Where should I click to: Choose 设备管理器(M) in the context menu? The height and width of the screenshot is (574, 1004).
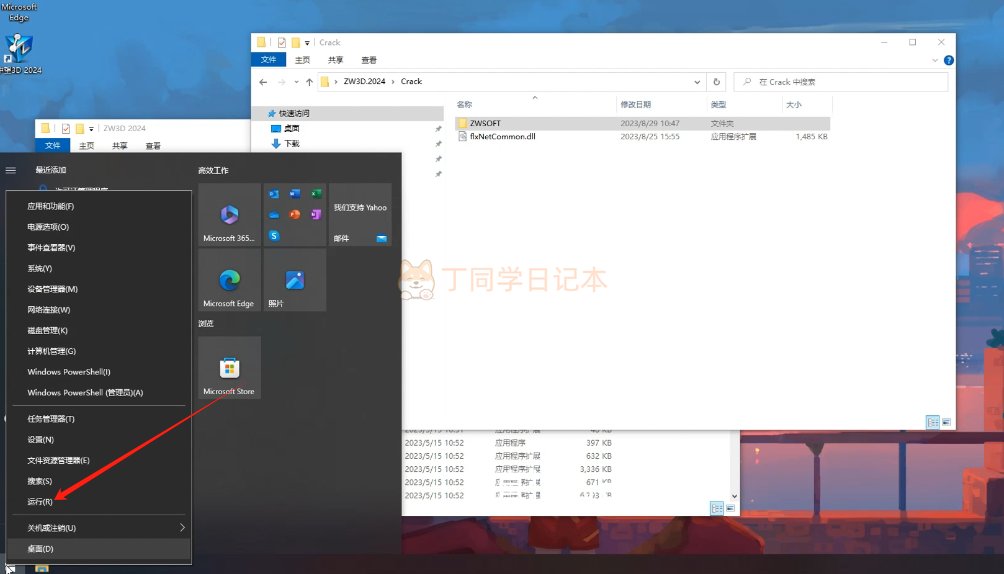[52, 289]
